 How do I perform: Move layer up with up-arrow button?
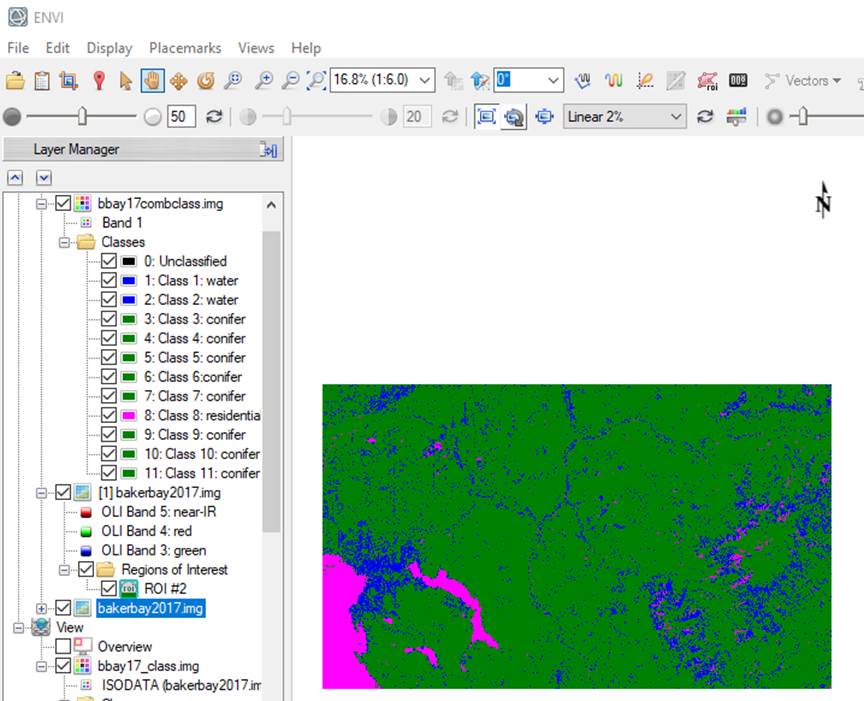click(x=15, y=178)
